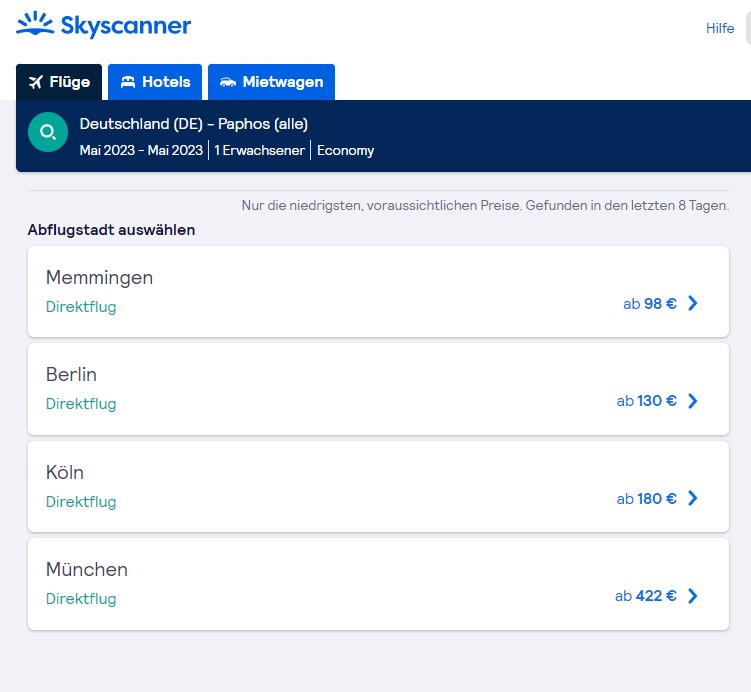Open the Flüge tab
Screen dimensions: 751x692
click(x=59, y=82)
